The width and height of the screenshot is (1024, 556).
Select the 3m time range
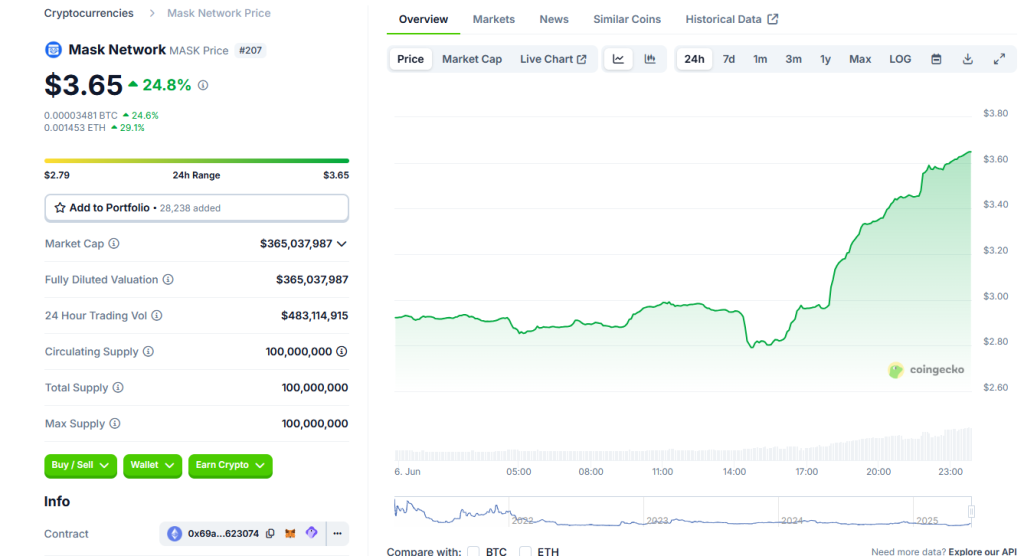[x=793, y=59]
